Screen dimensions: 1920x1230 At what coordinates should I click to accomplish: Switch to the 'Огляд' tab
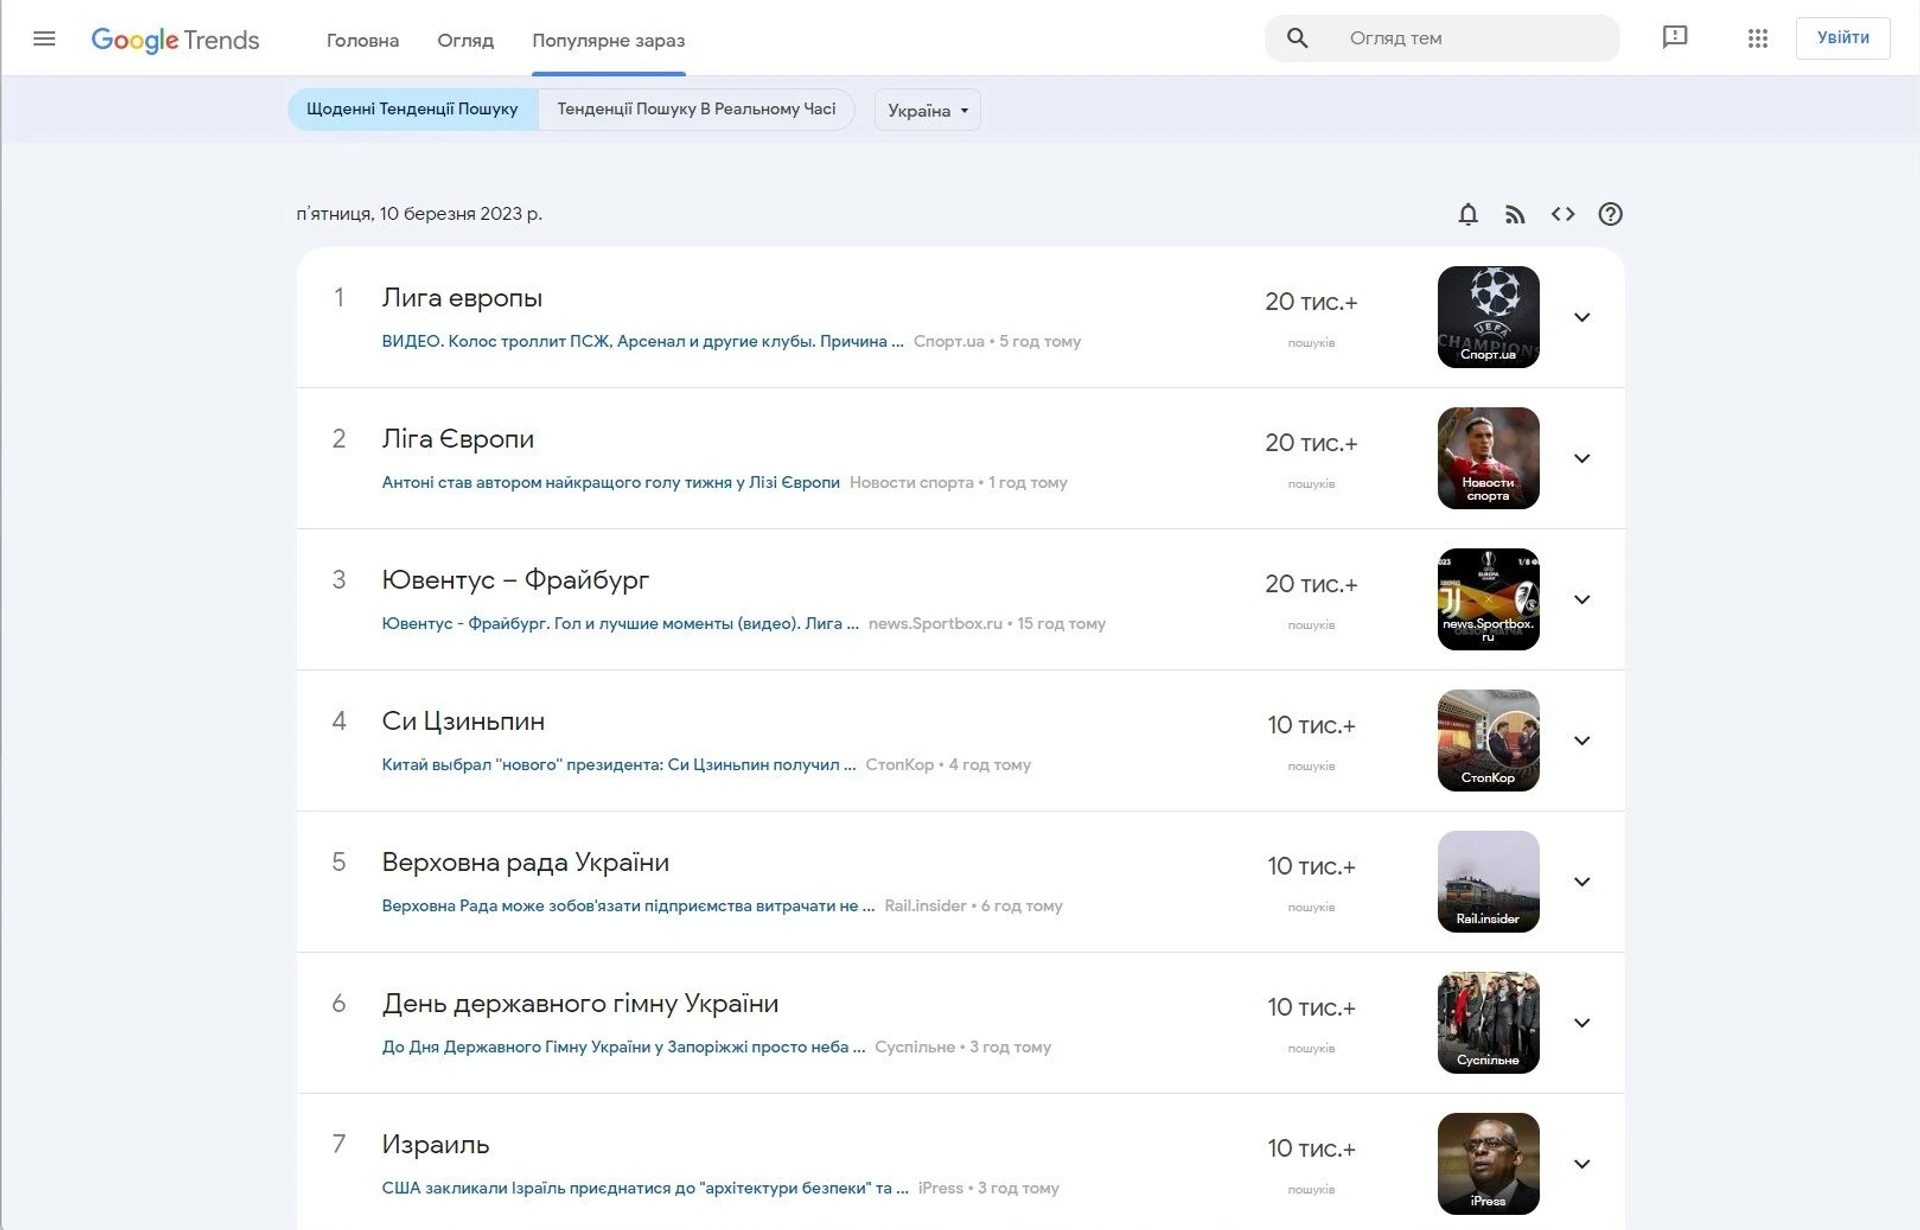tap(465, 40)
